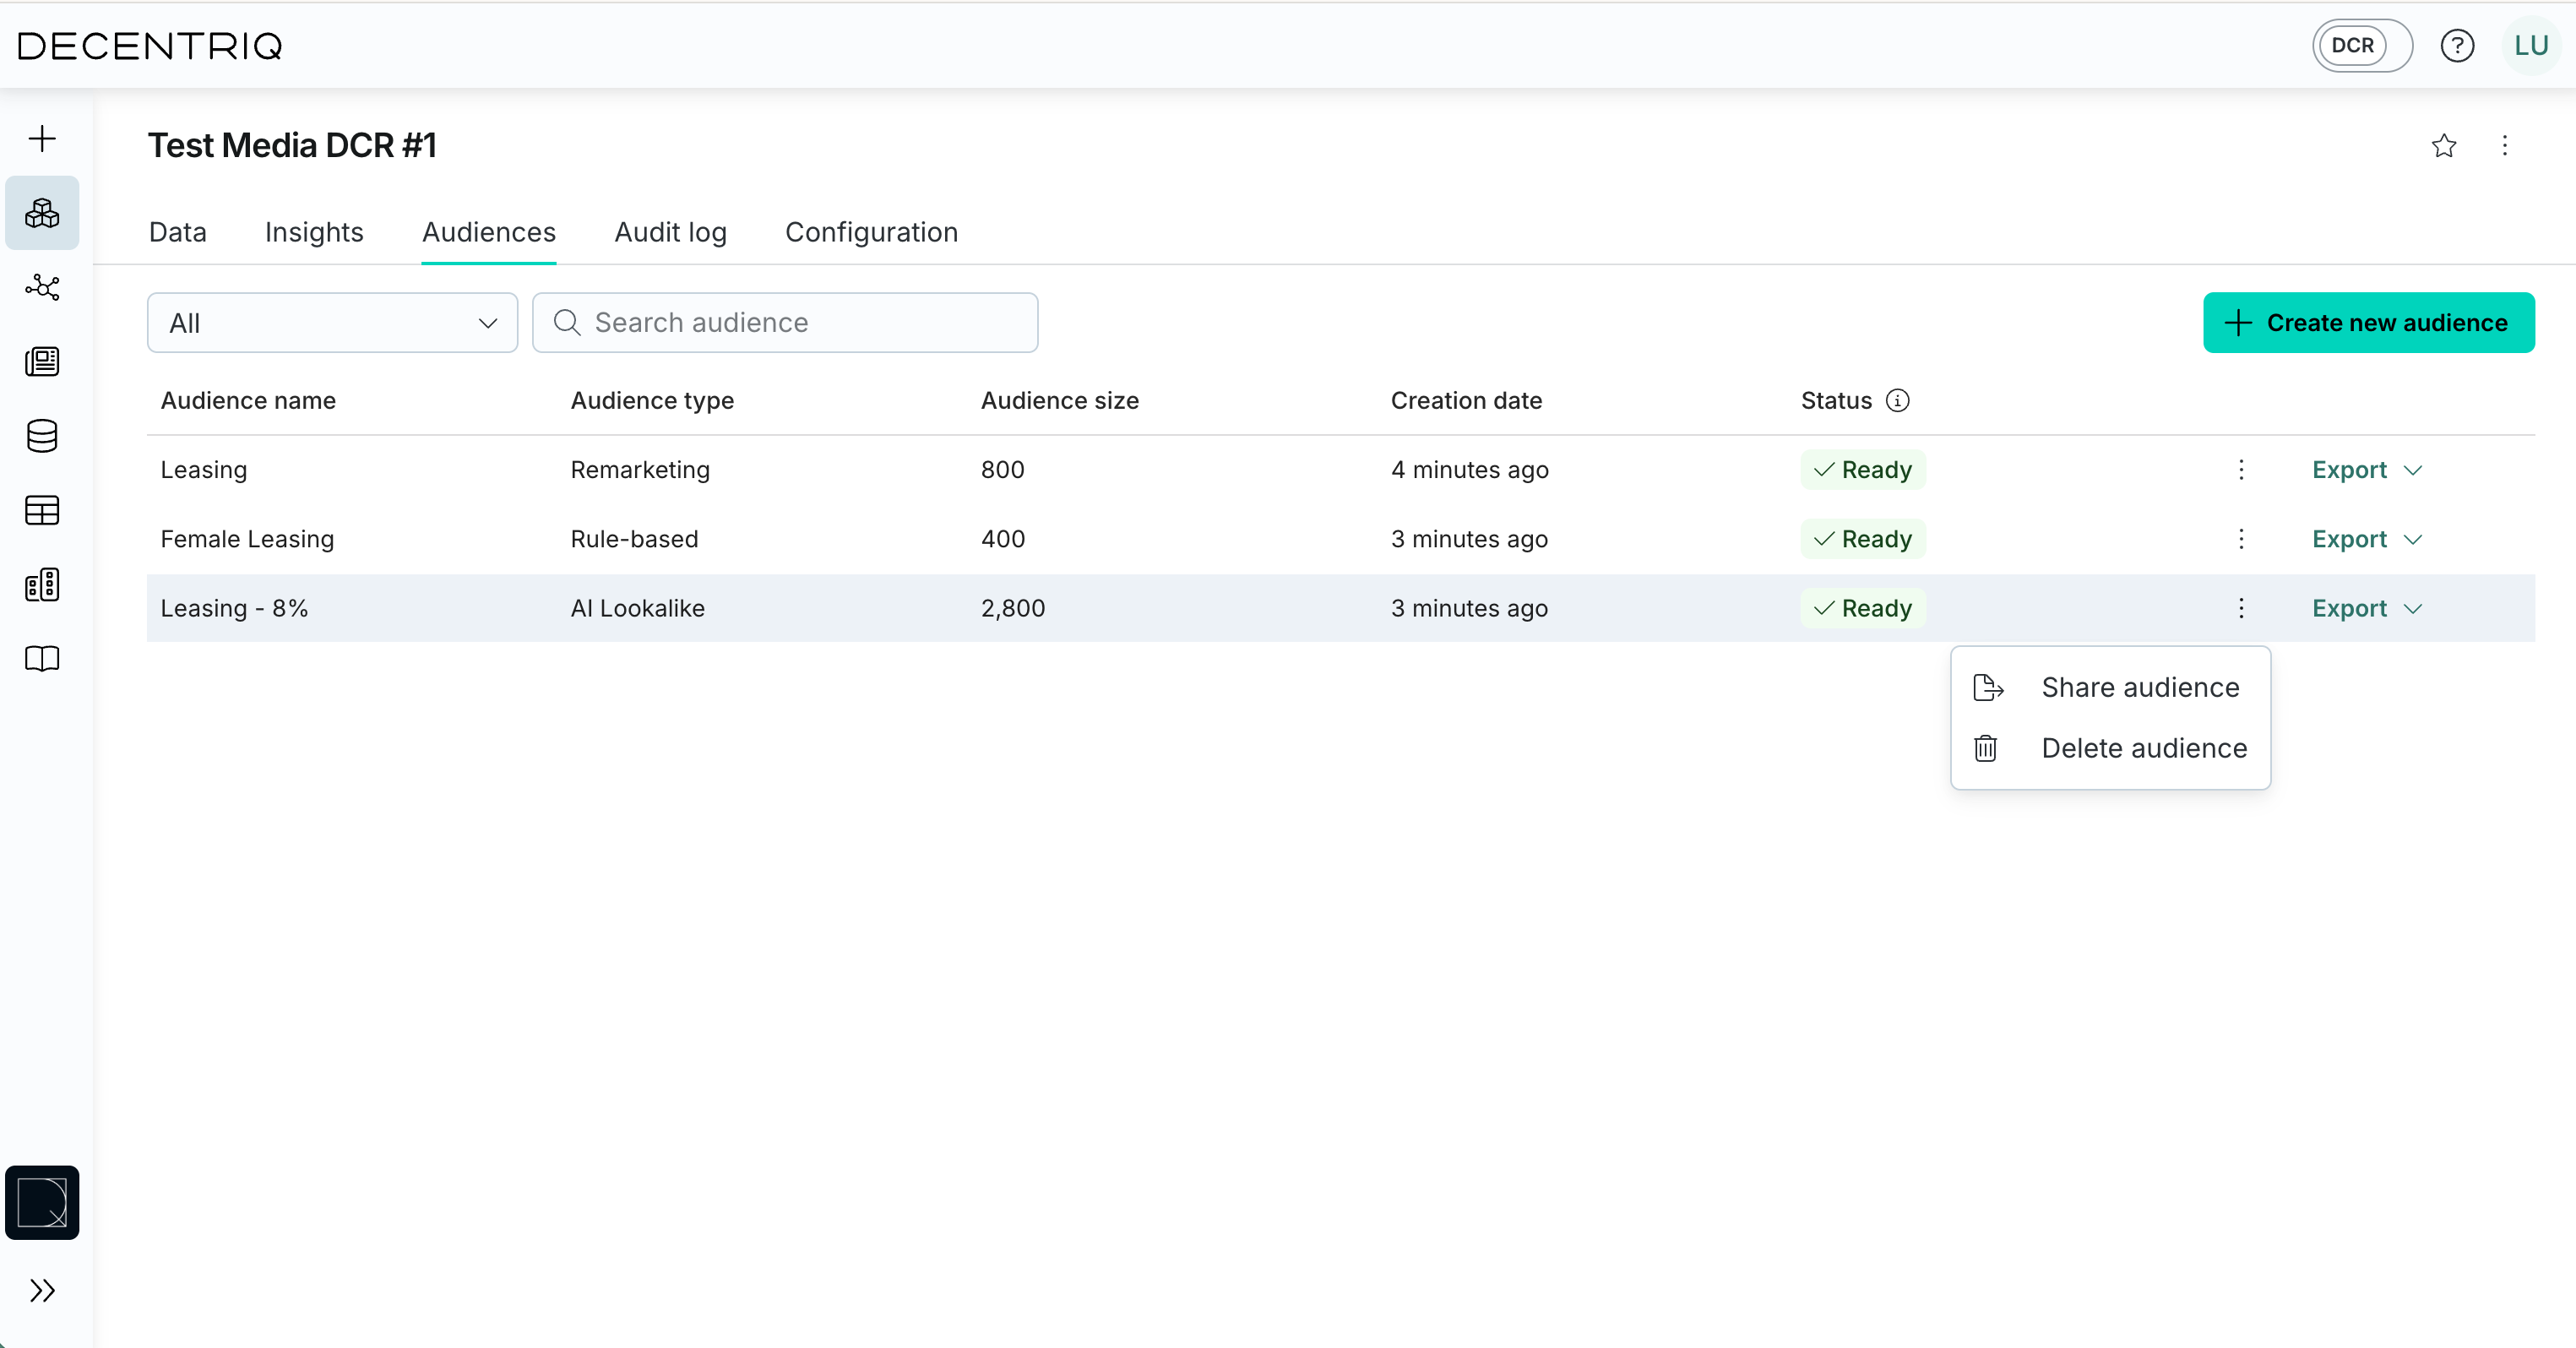Expand Export dropdown for Leasing row
Viewport: 2576px width, 1348px height.
[2366, 470]
